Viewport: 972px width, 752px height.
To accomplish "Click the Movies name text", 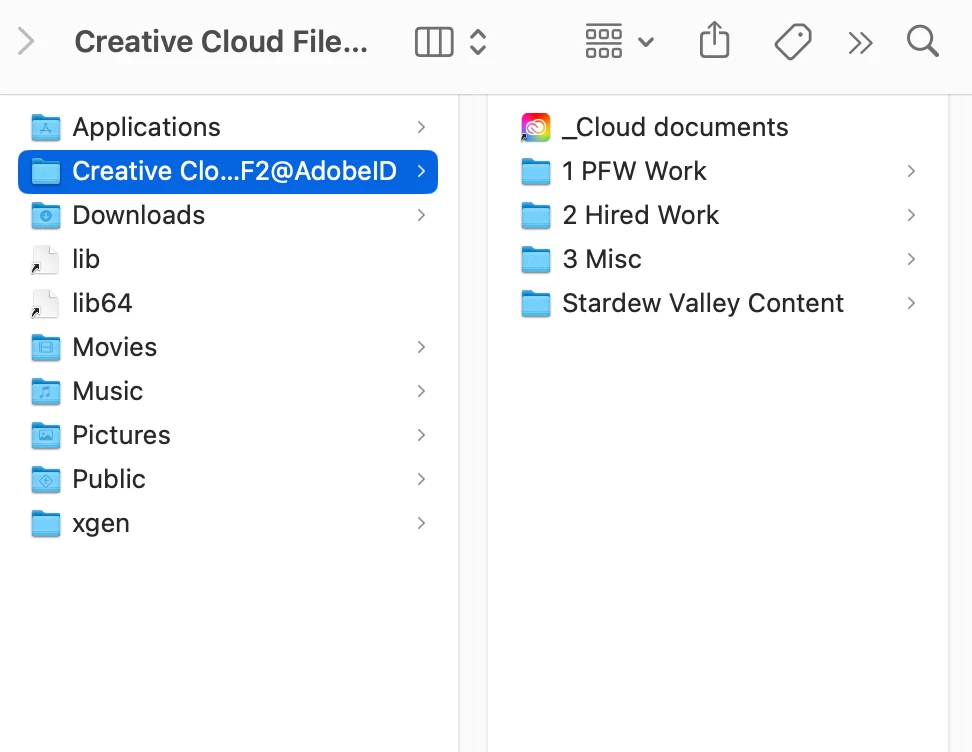I will pos(115,347).
